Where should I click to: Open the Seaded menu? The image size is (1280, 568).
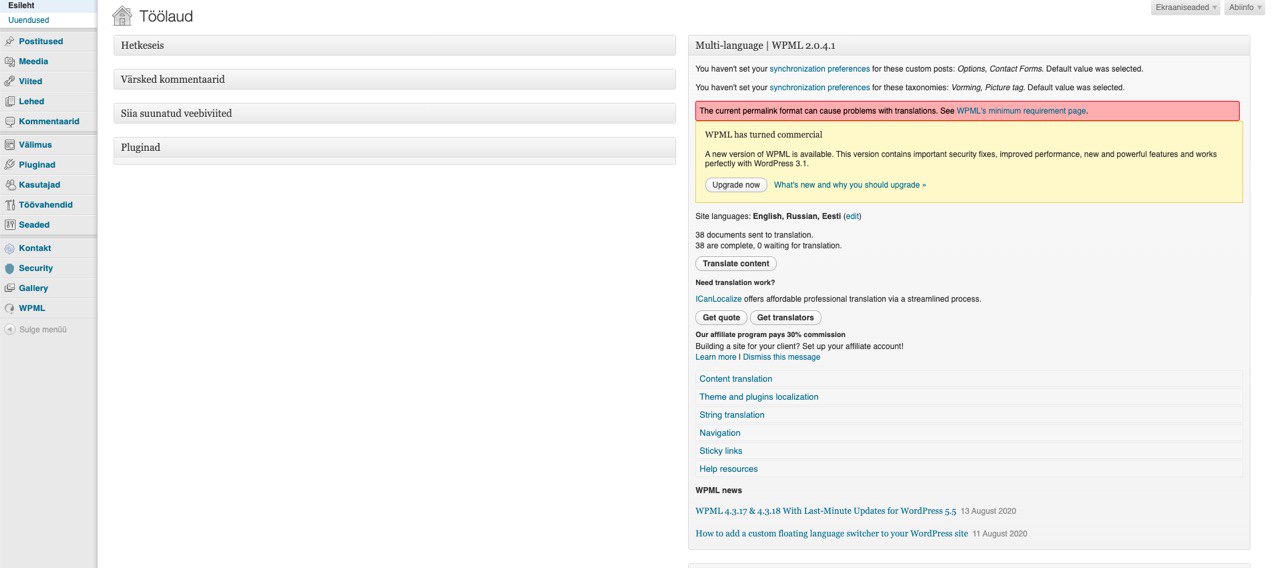[x=34, y=224]
